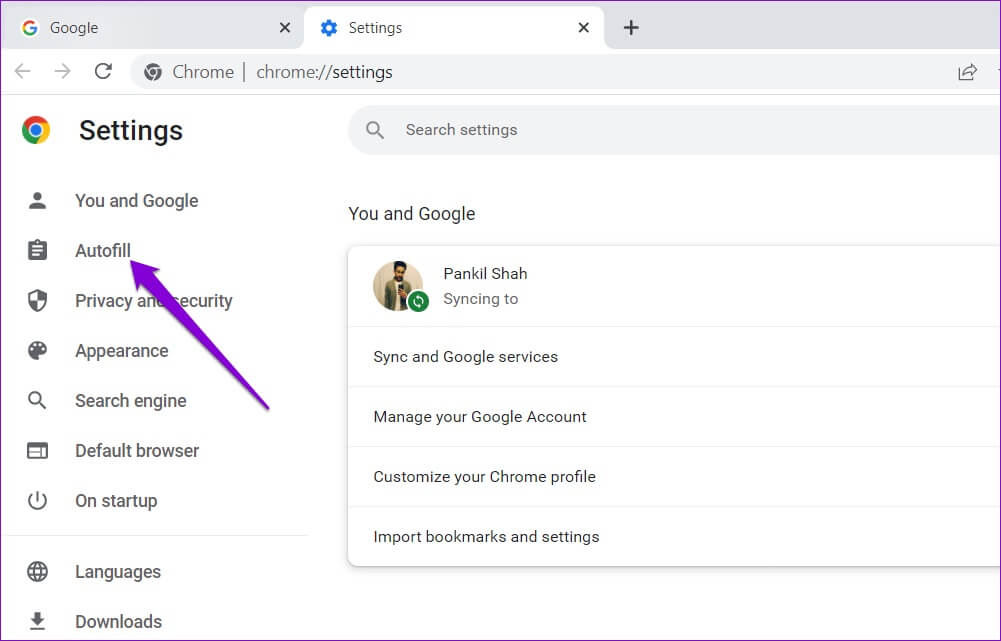Click the Chrome logo beside Settings title

coord(36,130)
